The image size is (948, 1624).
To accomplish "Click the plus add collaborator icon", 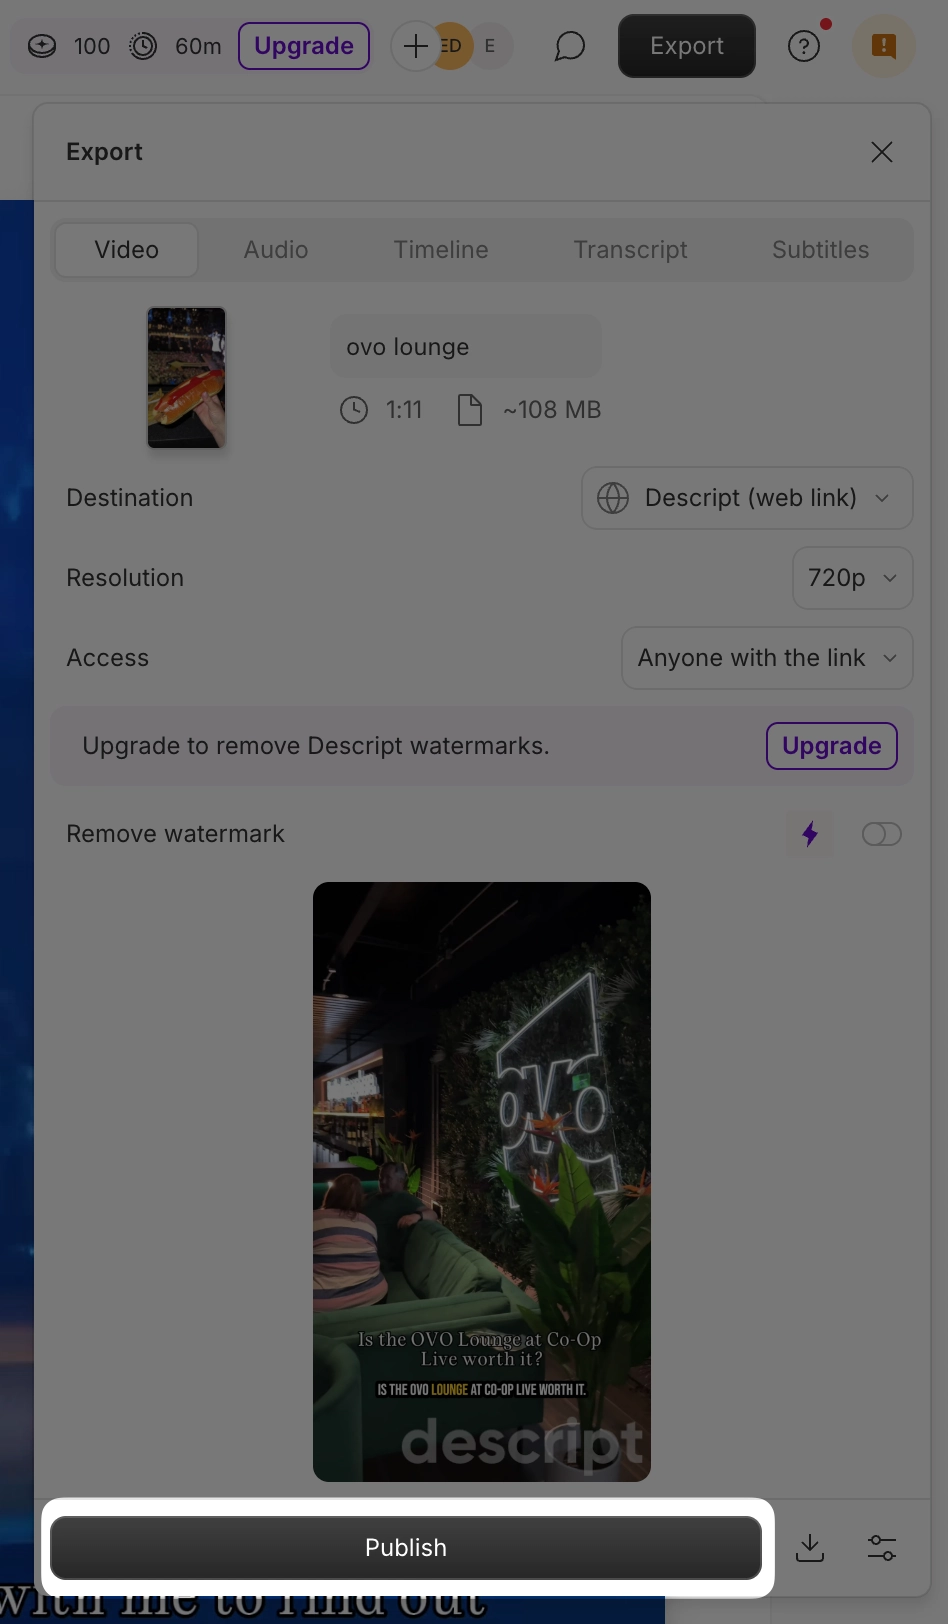I will coord(416,46).
